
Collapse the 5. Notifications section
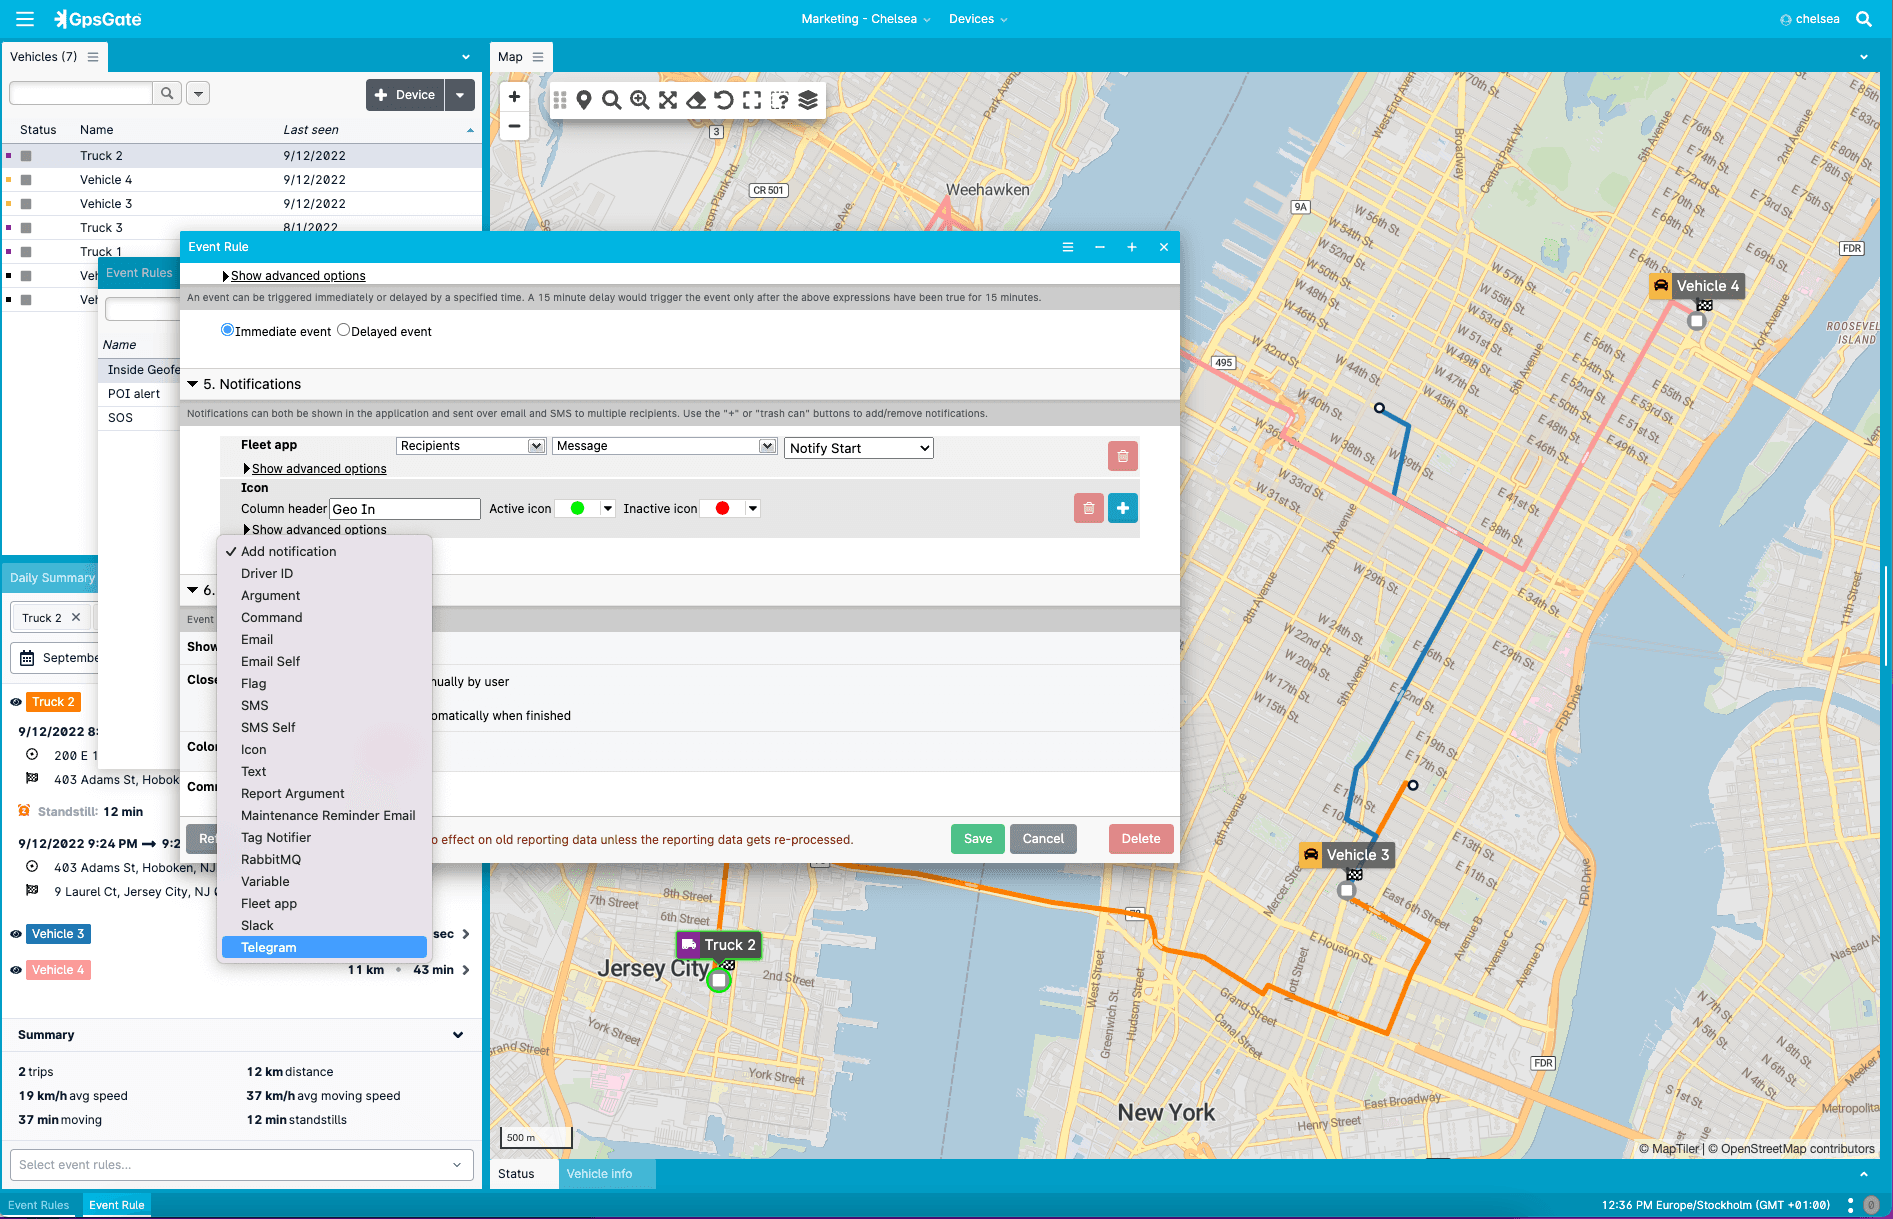pos(193,384)
